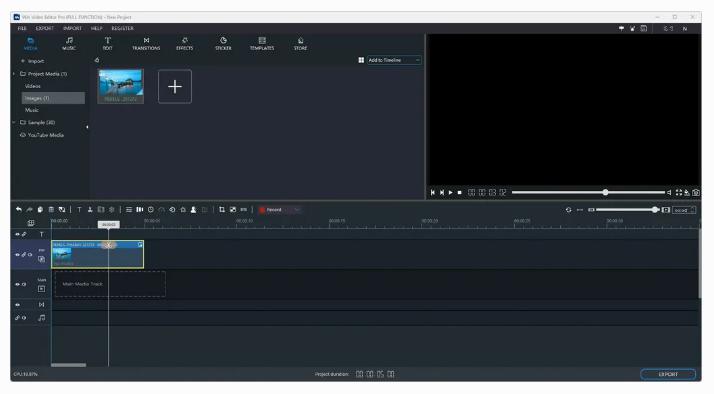Redo the last action
The image size is (714, 394).
click(30, 210)
